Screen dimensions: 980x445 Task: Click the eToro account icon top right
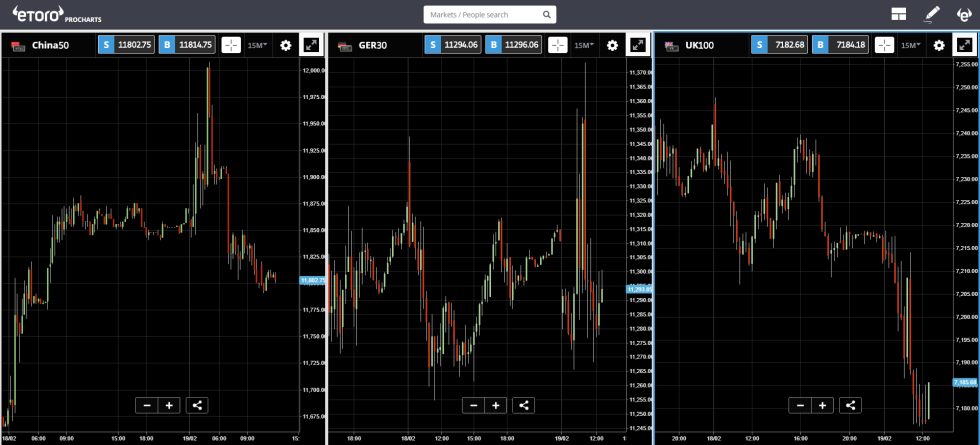[x=963, y=14]
